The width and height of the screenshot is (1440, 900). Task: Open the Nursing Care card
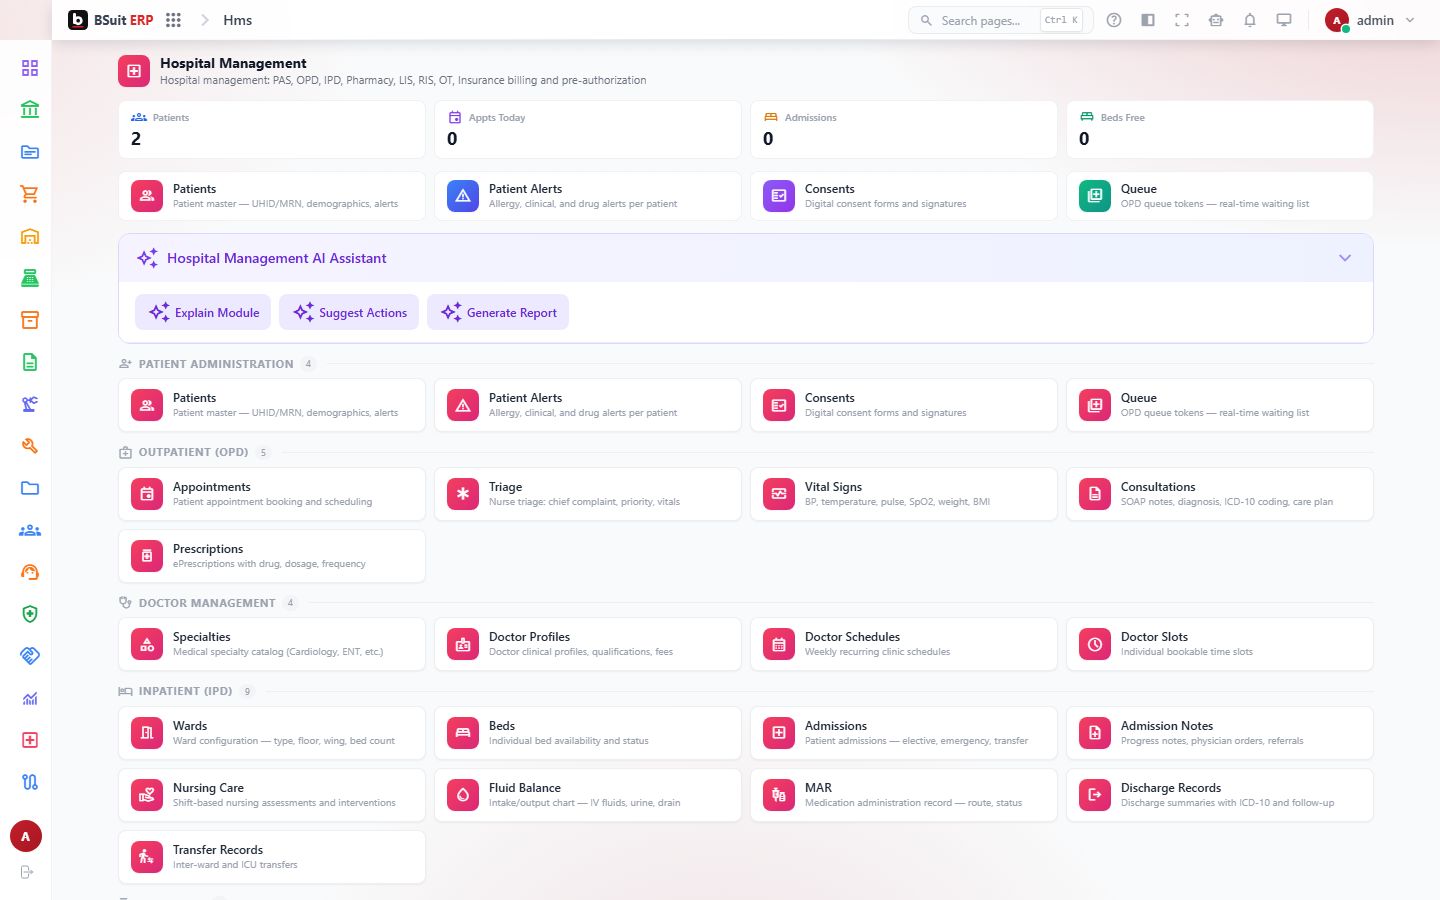[271, 795]
